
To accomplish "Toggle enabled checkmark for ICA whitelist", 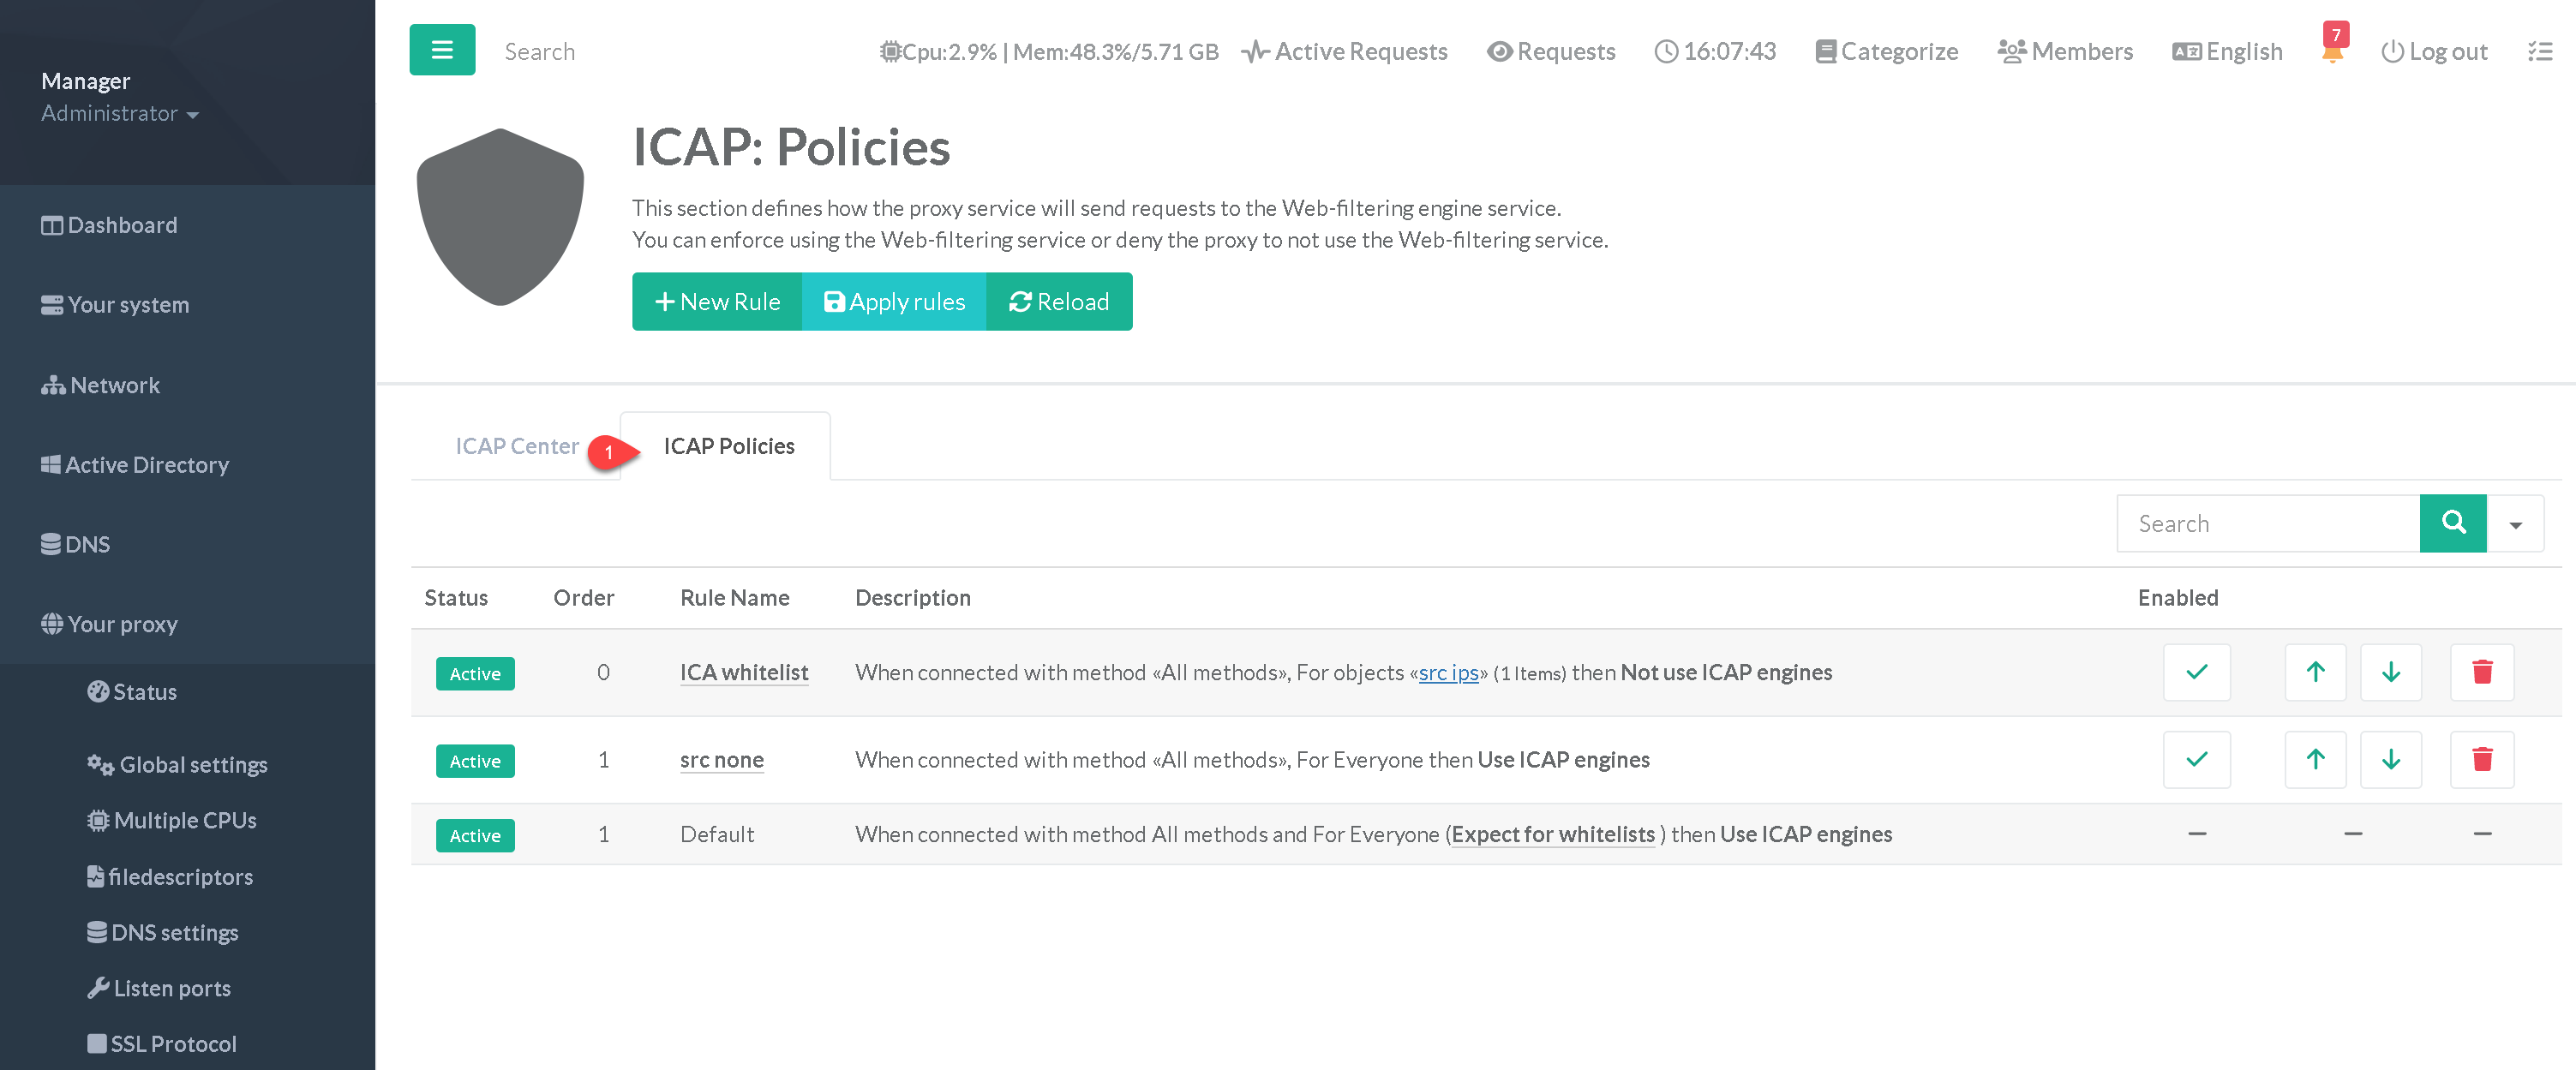I will tap(2196, 672).
